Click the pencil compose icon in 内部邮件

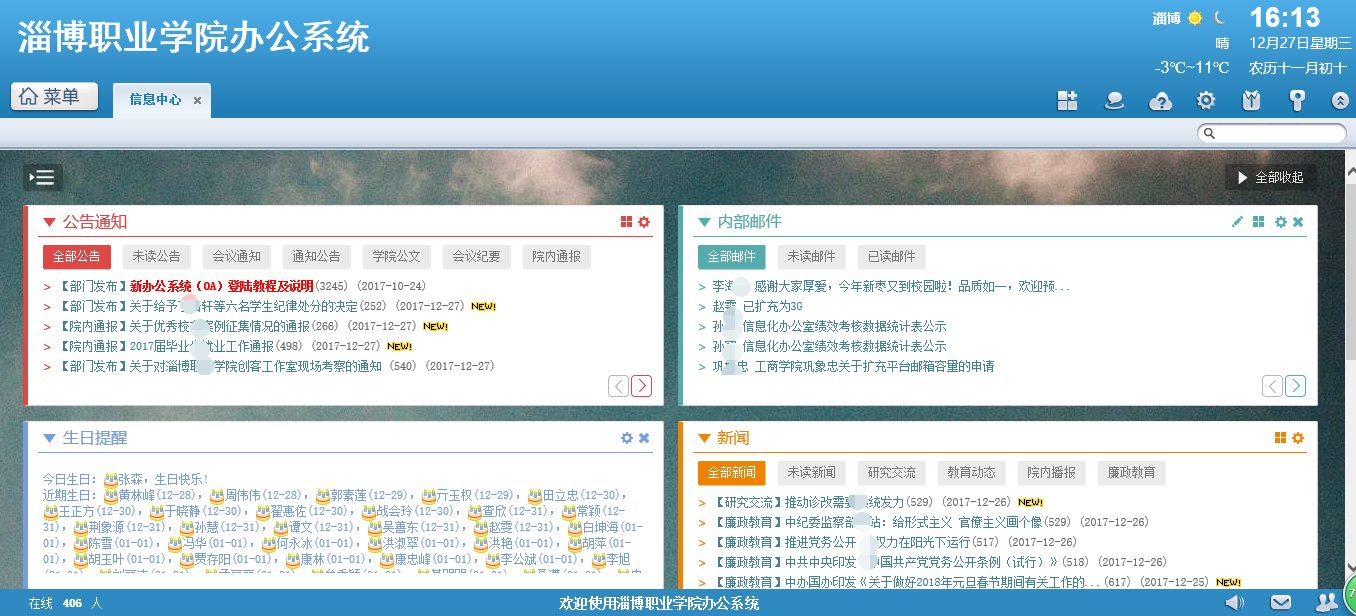coord(1238,222)
